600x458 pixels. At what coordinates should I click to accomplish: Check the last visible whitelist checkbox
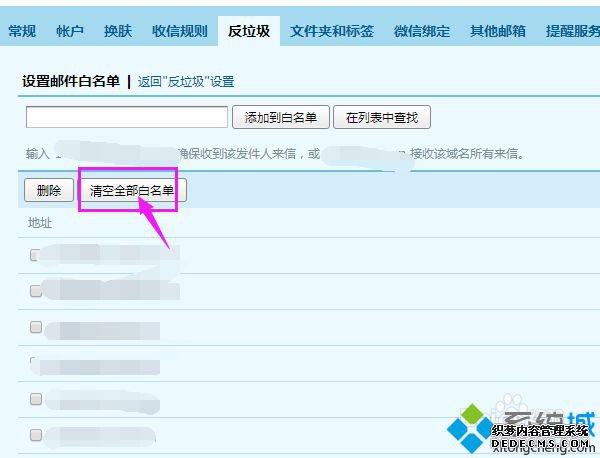pos(36,435)
